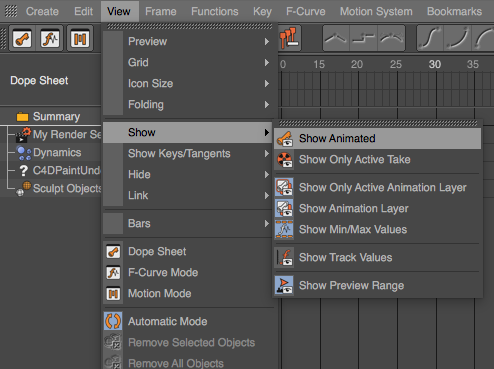The image size is (494, 369).
Task: Toggle Show Animation Layer option
Action: [x=377, y=208]
